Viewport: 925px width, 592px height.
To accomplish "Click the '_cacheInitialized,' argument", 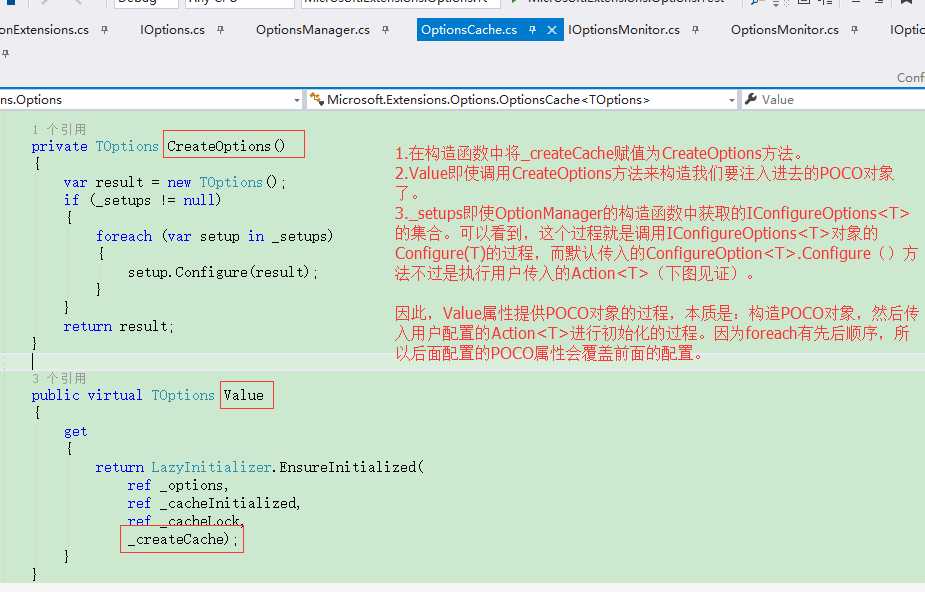I will coord(230,503).
